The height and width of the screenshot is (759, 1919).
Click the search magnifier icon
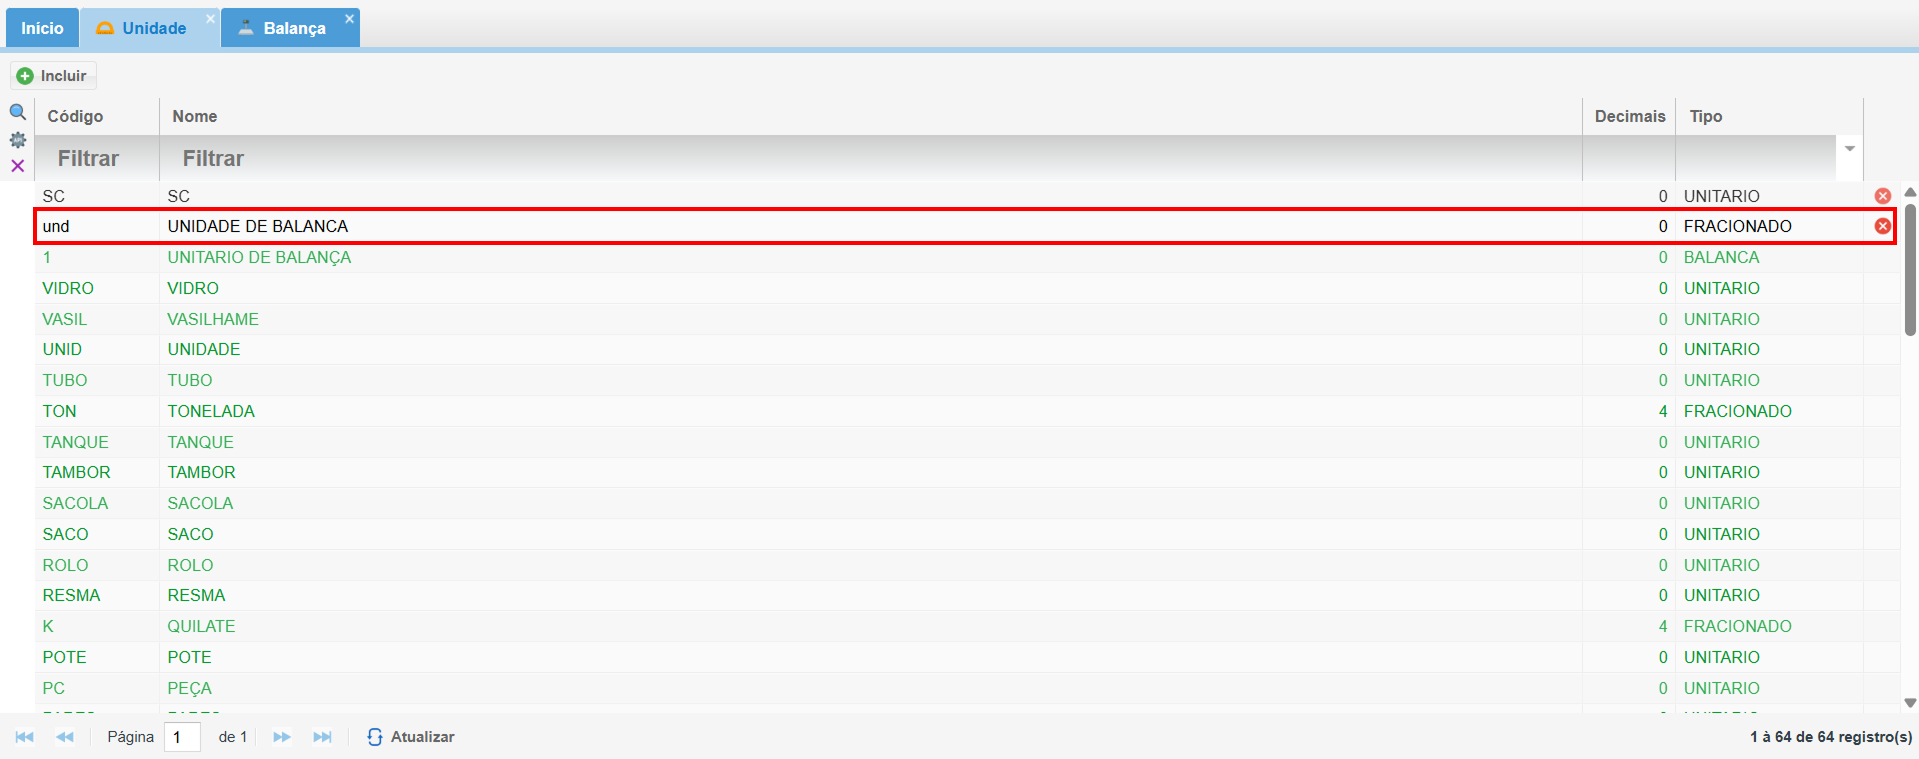18,112
